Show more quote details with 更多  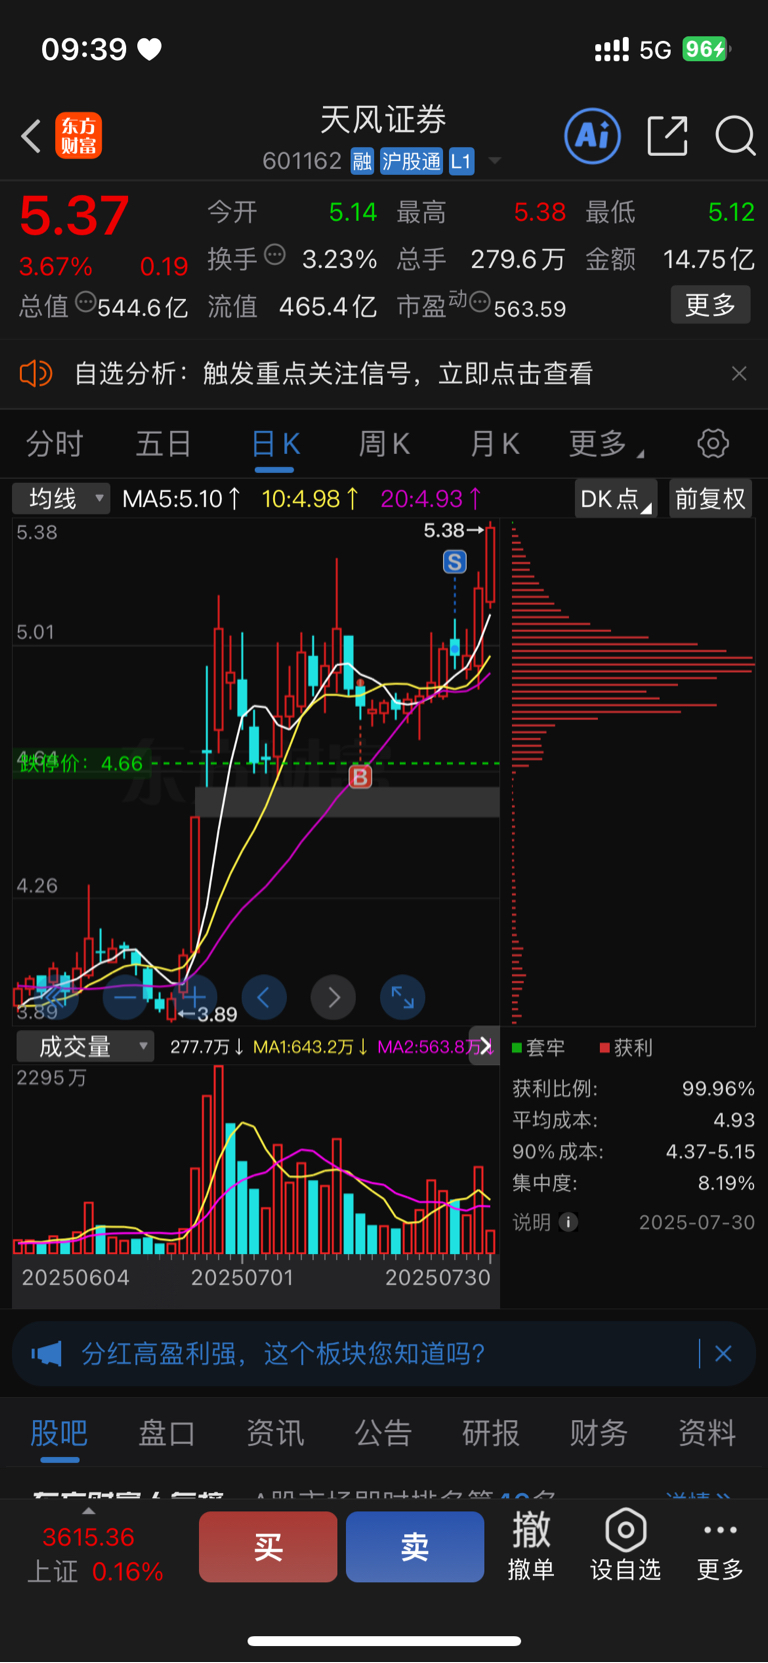coord(710,305)
